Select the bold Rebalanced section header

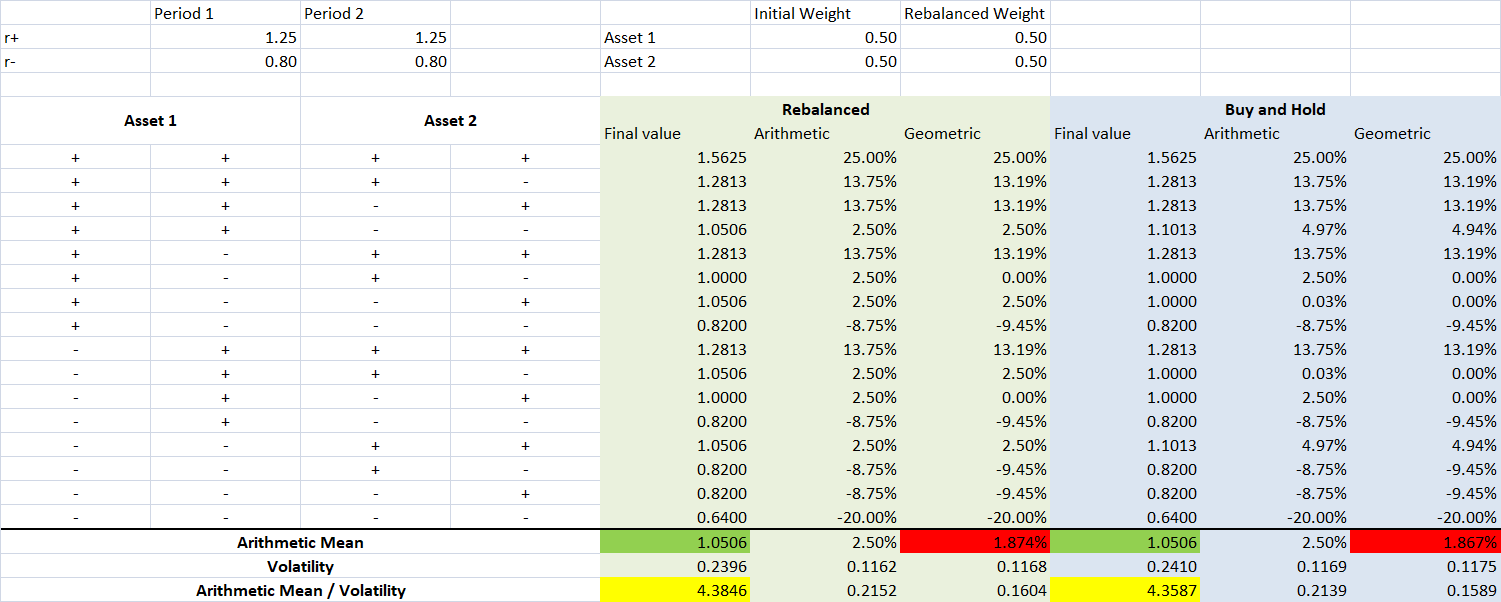(x=825, y=109)
